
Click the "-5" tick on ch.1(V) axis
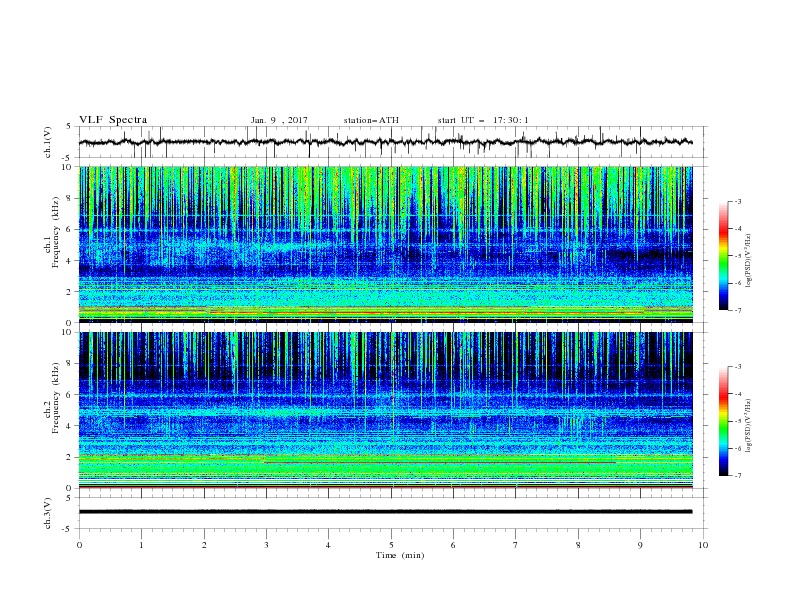pyautogui.click(x=68, y=158)
